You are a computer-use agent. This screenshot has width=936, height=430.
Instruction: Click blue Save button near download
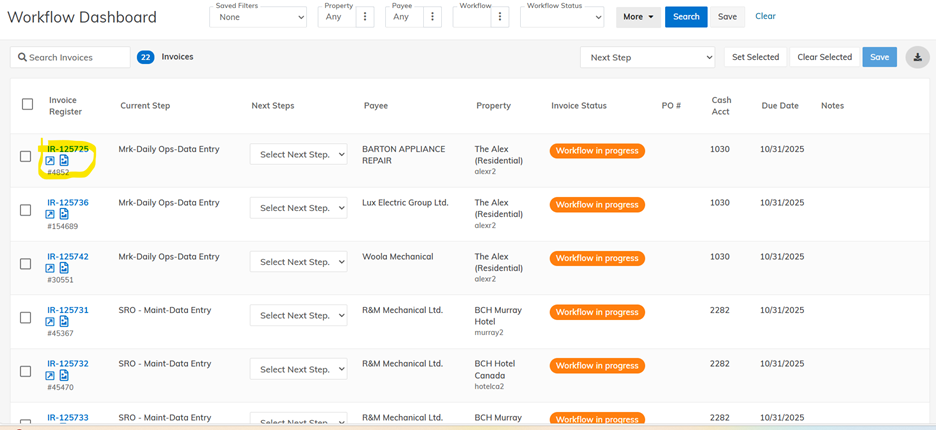click(879, 57)
